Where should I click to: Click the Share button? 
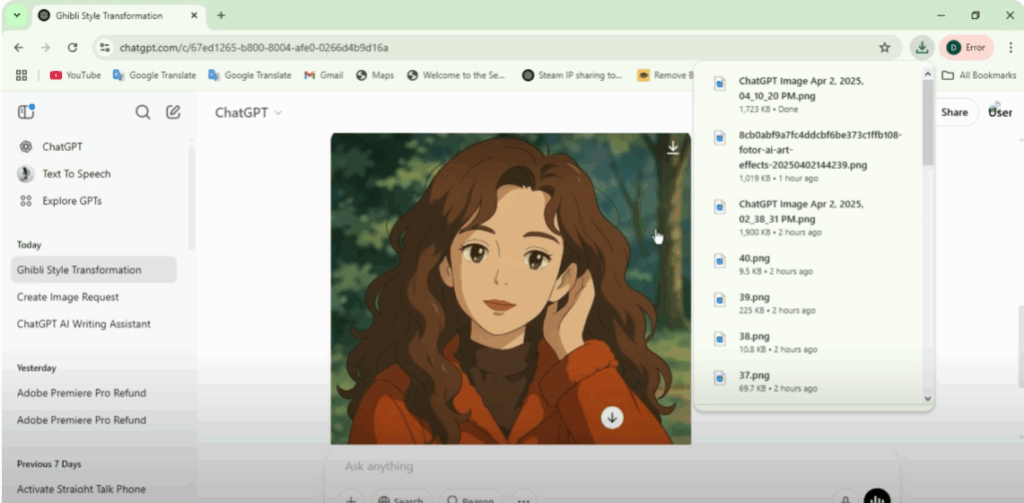pyautogui.click(x=953, y=112)
